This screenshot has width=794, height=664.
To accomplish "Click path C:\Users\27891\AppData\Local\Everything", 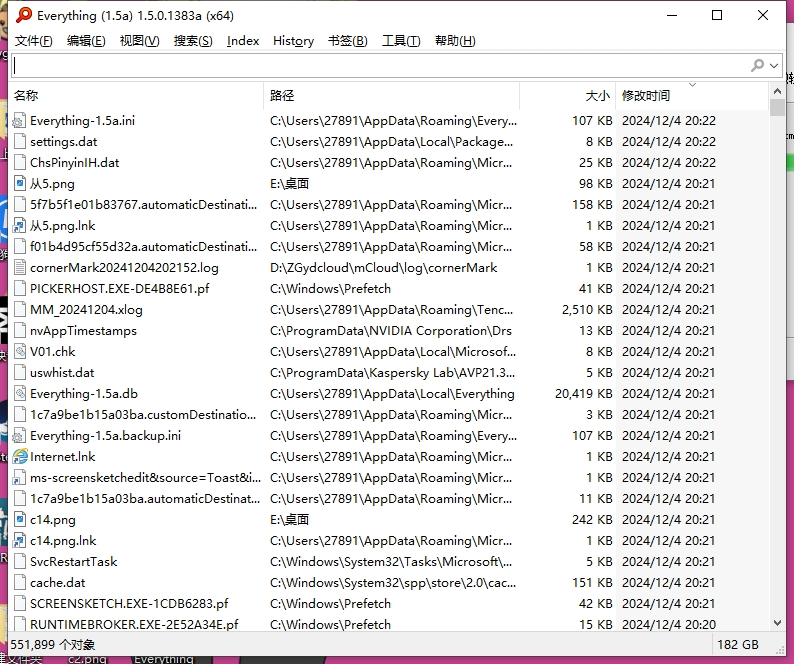I will pyautogui.click(x=392, y=394).
